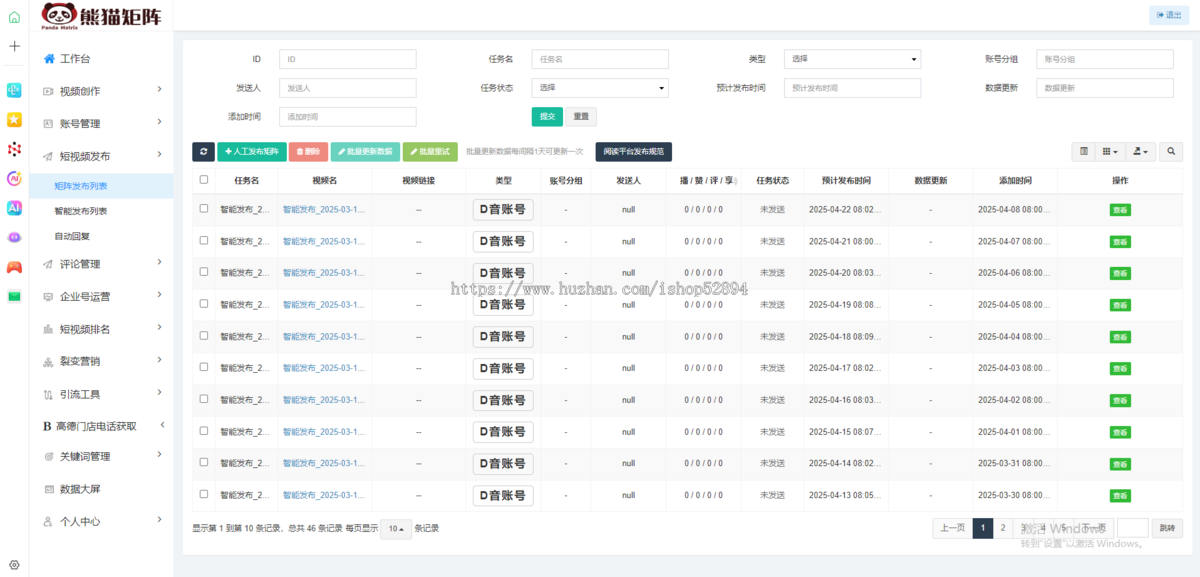This screenshot has width=1200, height=577.
Task: Click the 账号分组 input field
Action: point(1105,59)
